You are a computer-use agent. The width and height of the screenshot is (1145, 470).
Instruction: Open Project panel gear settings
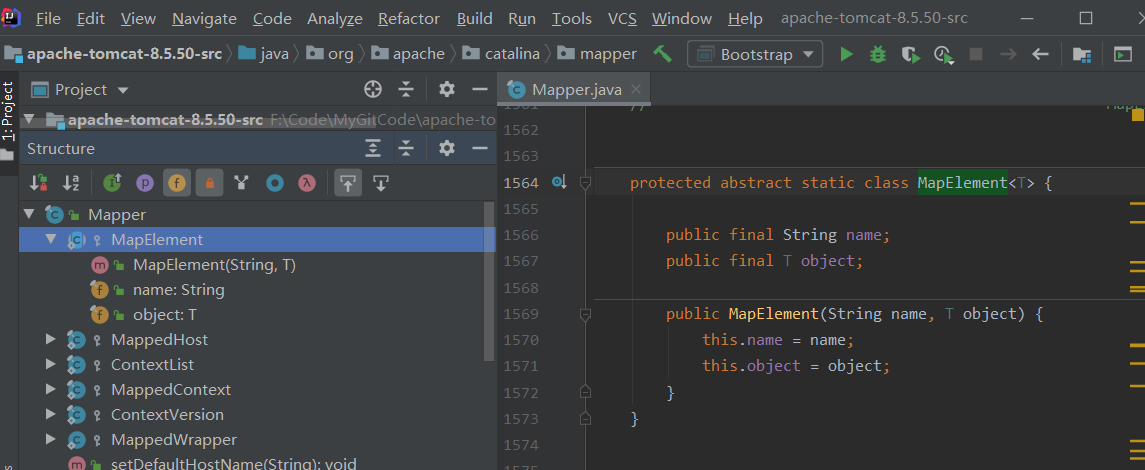click(447, 89)
